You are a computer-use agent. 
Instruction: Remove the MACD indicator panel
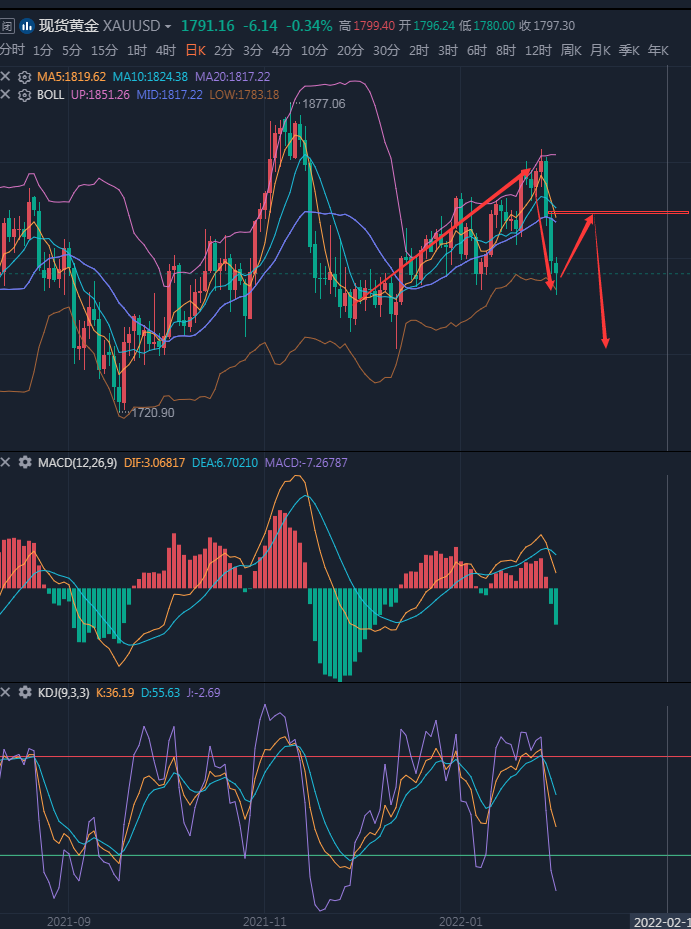point(6,463)
